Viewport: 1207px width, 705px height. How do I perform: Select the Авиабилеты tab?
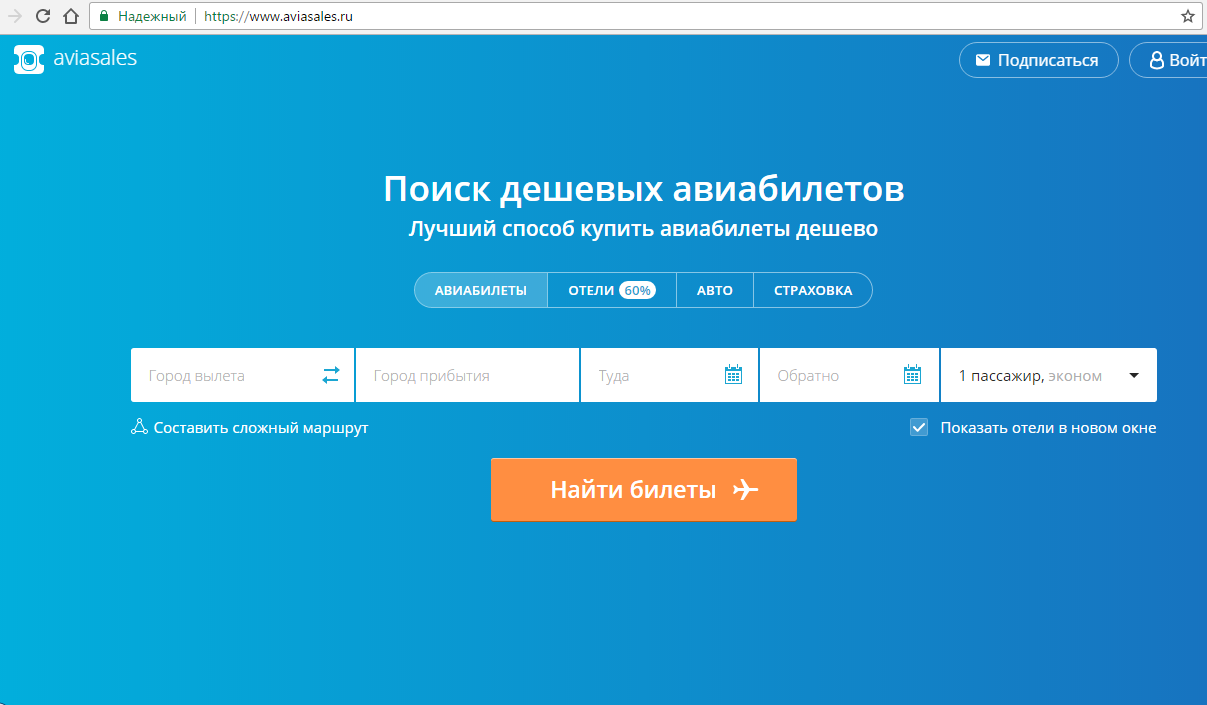pyautogui.click(x=480, y=290)
